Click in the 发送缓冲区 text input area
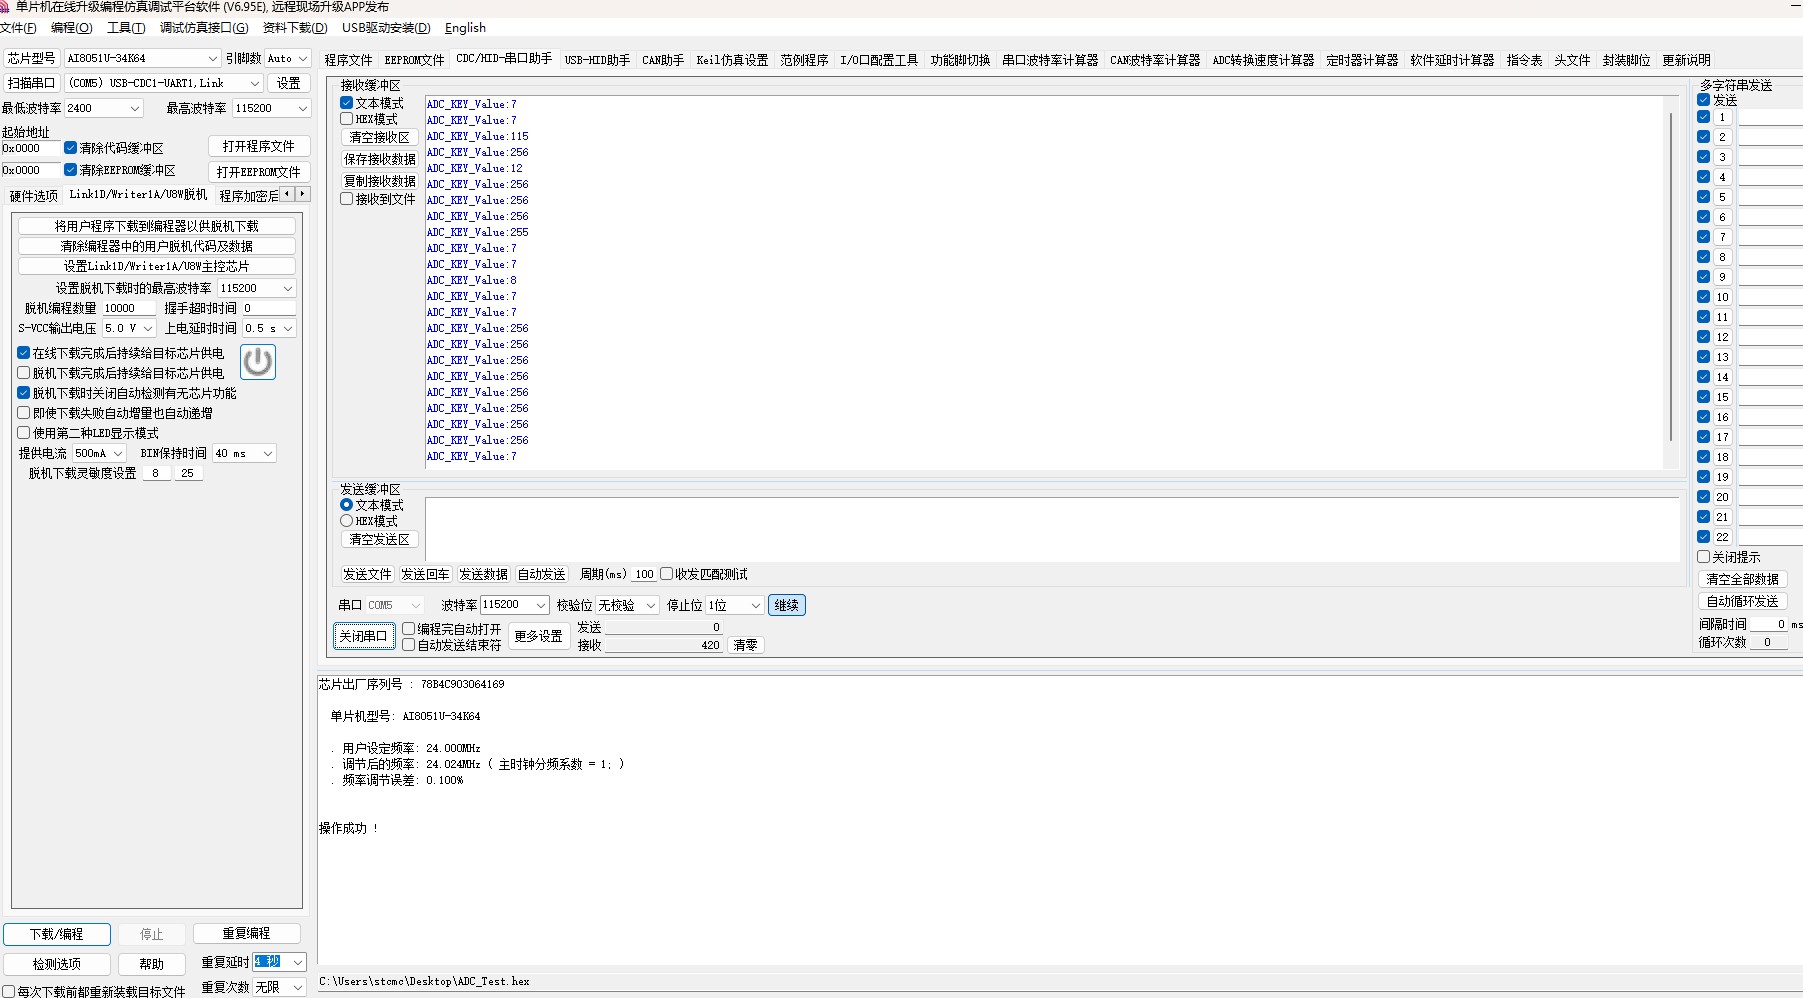The image size is (1803, 998). pos(1050,530)
